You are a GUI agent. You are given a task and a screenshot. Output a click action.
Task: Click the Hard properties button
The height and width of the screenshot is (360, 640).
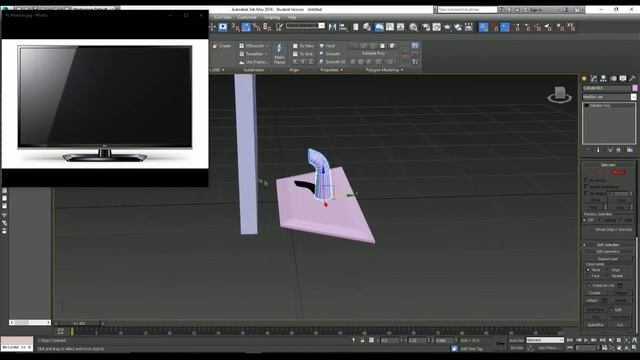tap(327, 46)
